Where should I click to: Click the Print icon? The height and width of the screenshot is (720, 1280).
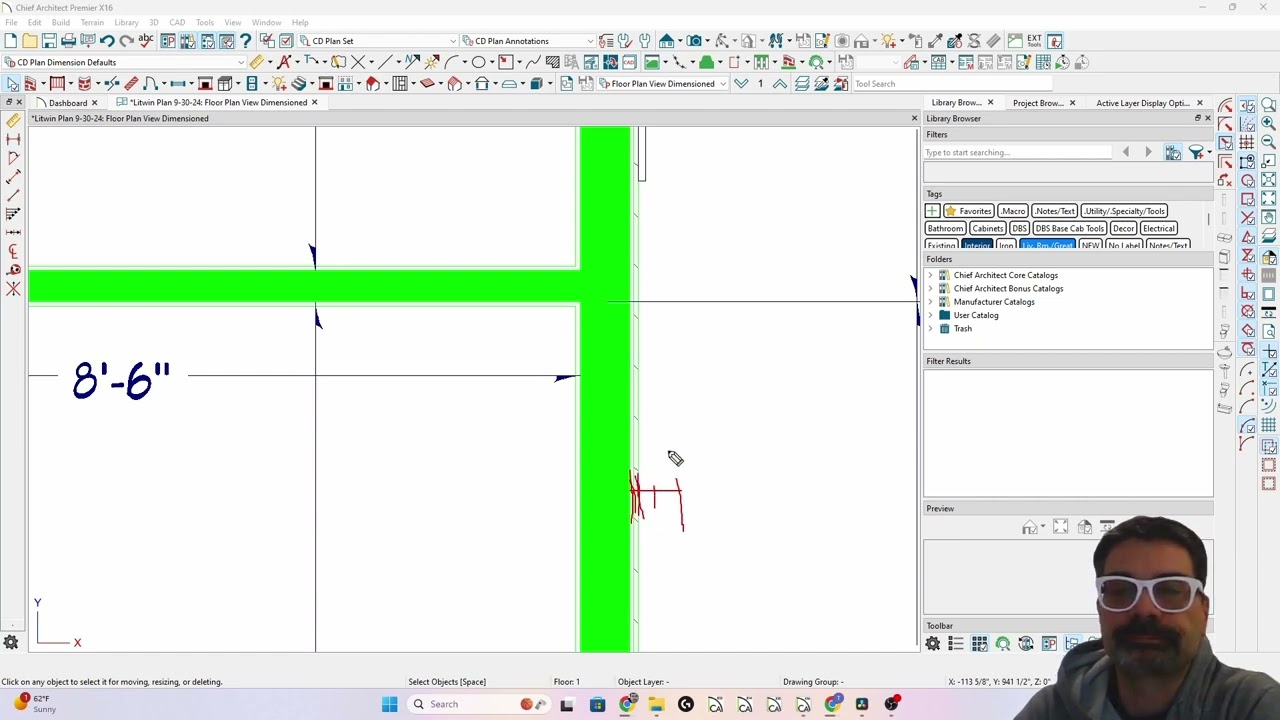click(x=68, y=41)
